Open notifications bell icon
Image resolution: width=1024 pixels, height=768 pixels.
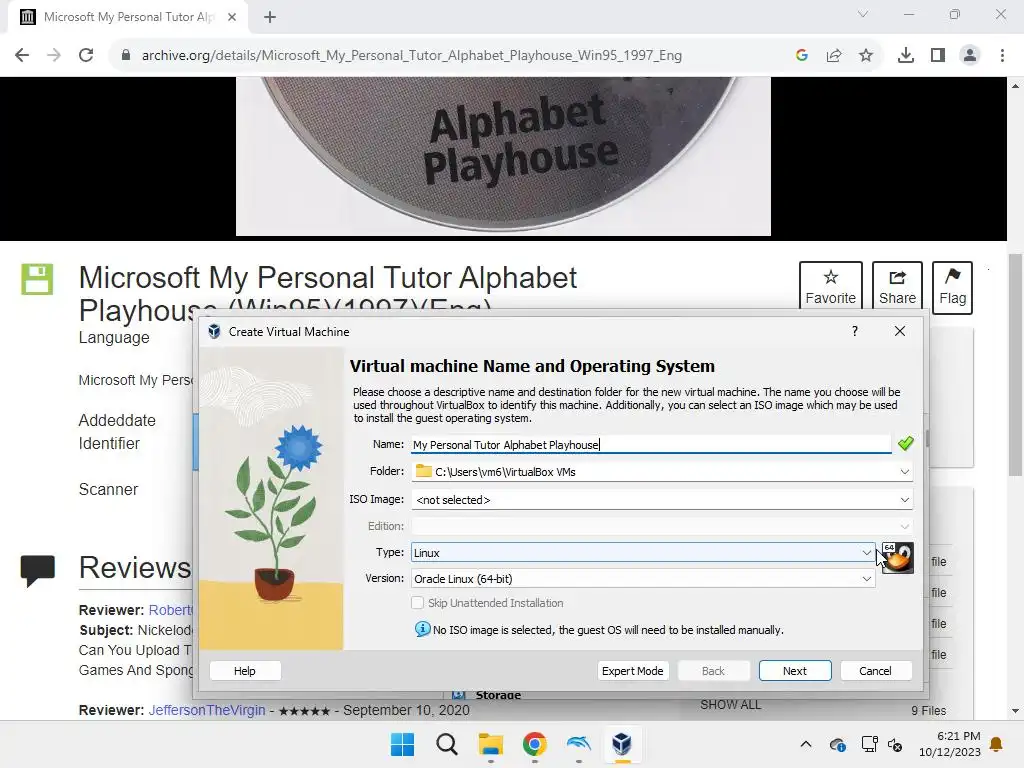(997, 744)
